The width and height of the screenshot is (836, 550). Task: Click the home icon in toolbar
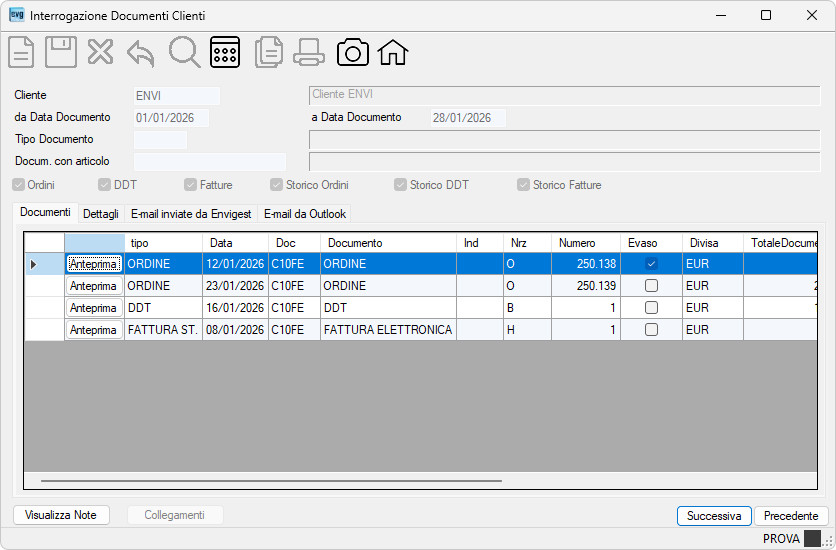coord(393,52)
